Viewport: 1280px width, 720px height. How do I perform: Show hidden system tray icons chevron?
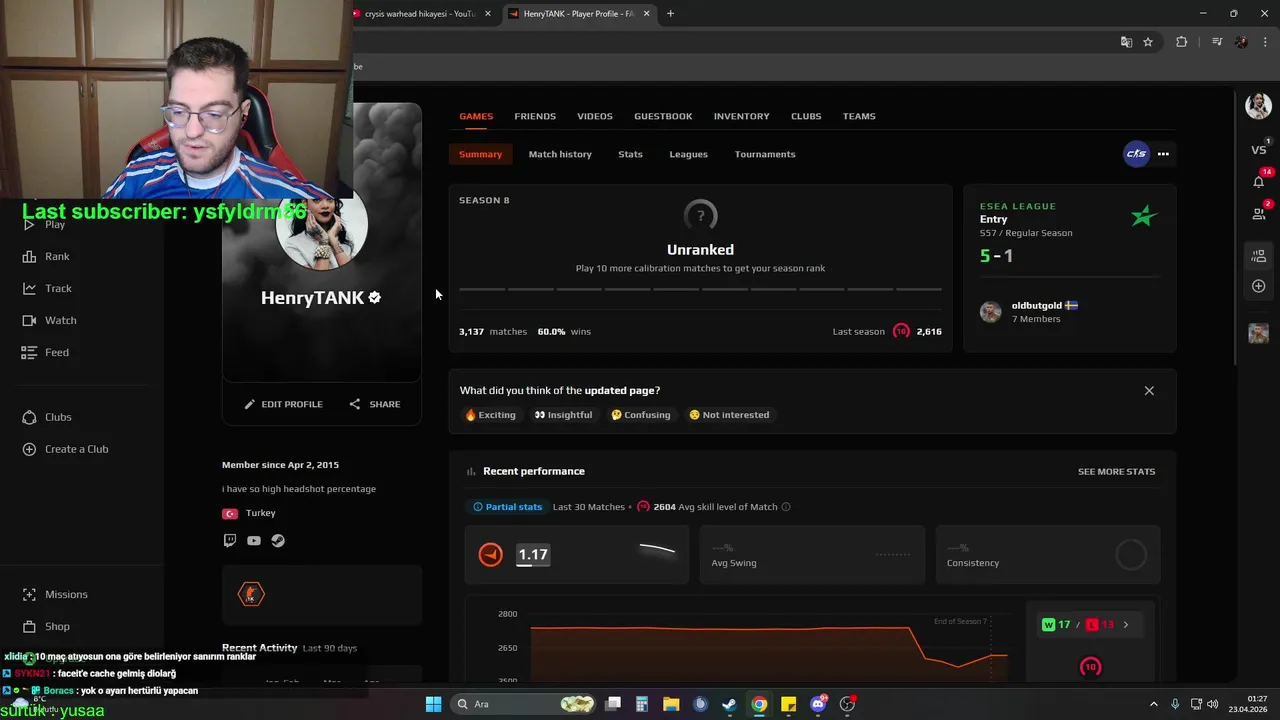[1153, 704]
